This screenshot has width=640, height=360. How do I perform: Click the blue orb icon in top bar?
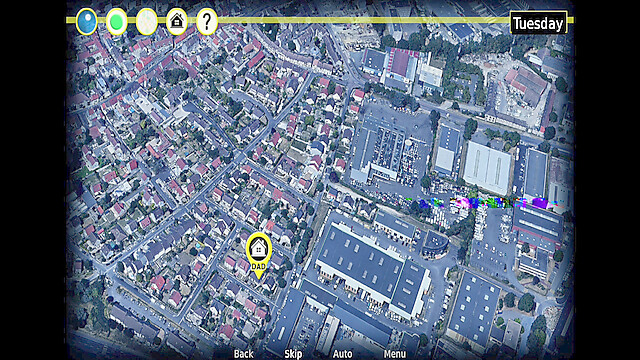click(87, 22)
